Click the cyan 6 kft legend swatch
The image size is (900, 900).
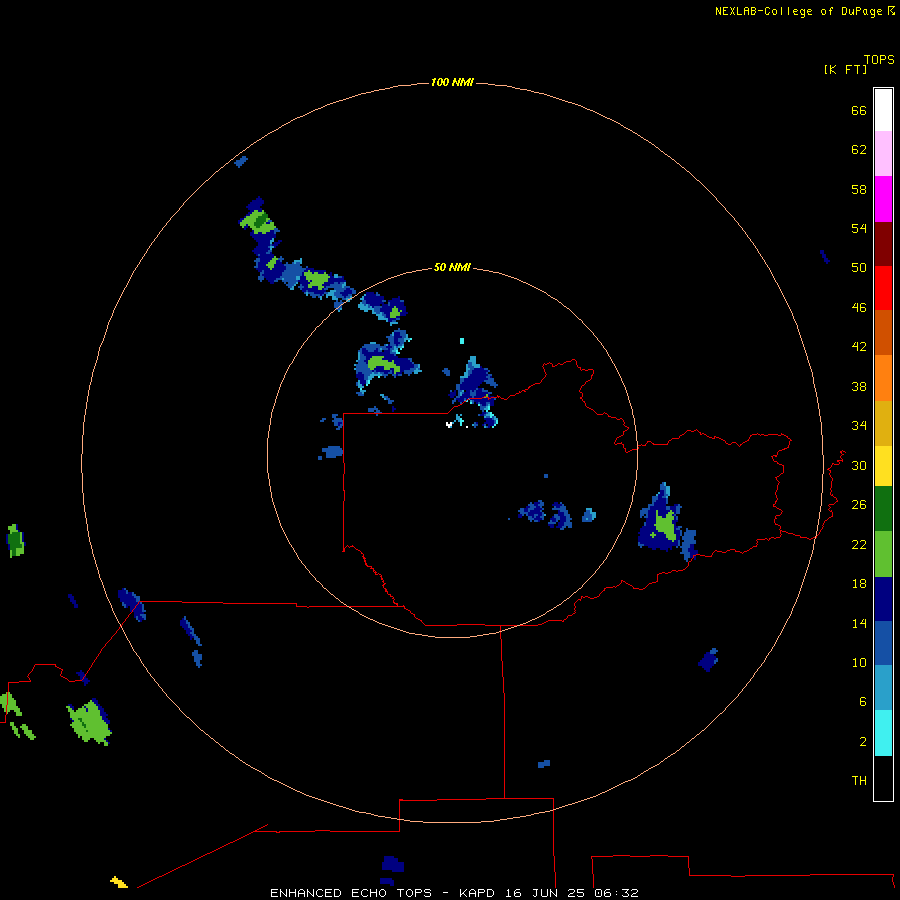click(x=883, y=733)
